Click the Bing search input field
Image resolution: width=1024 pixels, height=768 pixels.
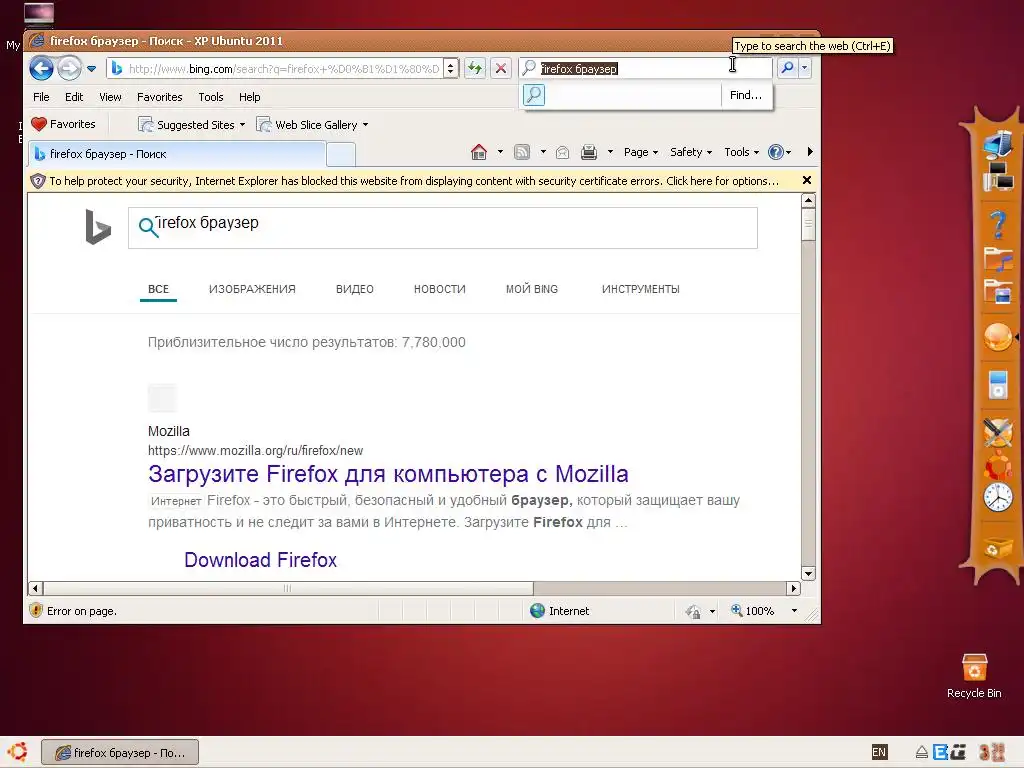[x=443, y=227]
